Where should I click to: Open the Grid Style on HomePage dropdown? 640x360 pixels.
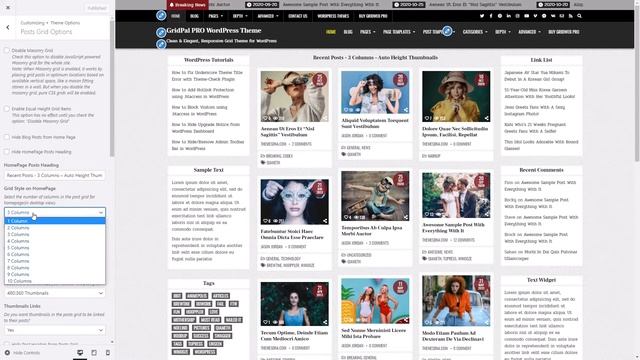[55, 212]
